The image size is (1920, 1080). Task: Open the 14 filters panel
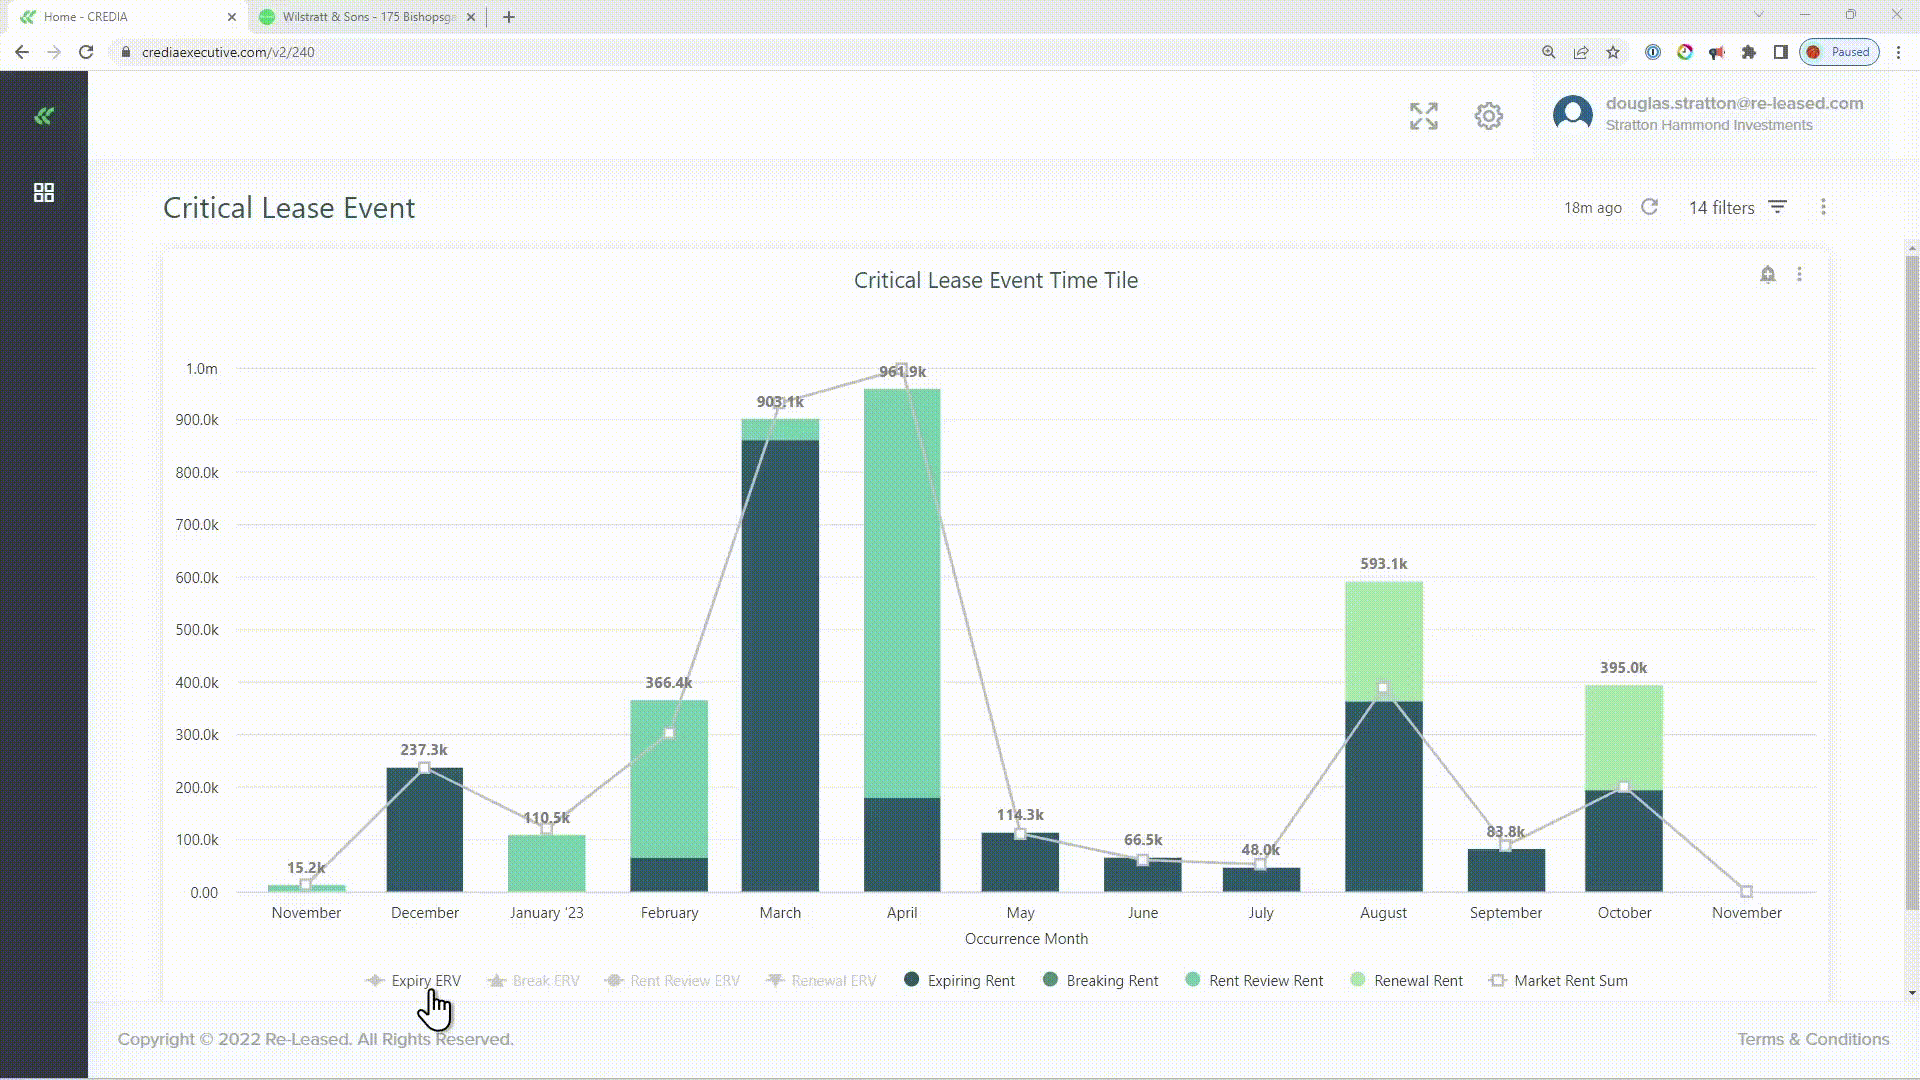(x=1737, y=207)
